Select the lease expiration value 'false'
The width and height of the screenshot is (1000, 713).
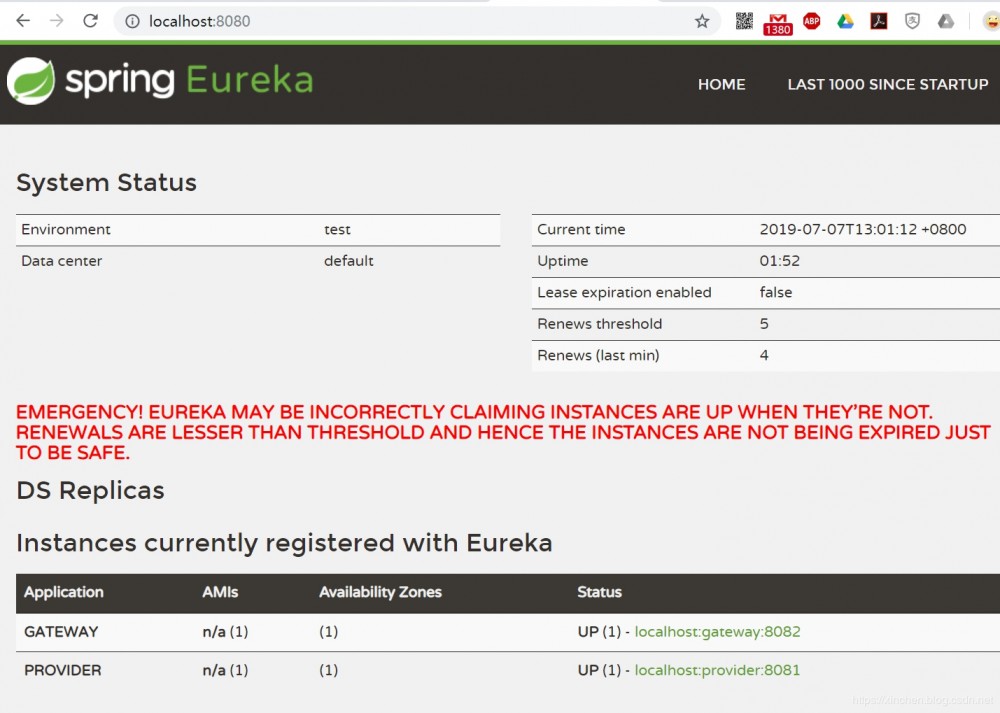pos(776,292)
